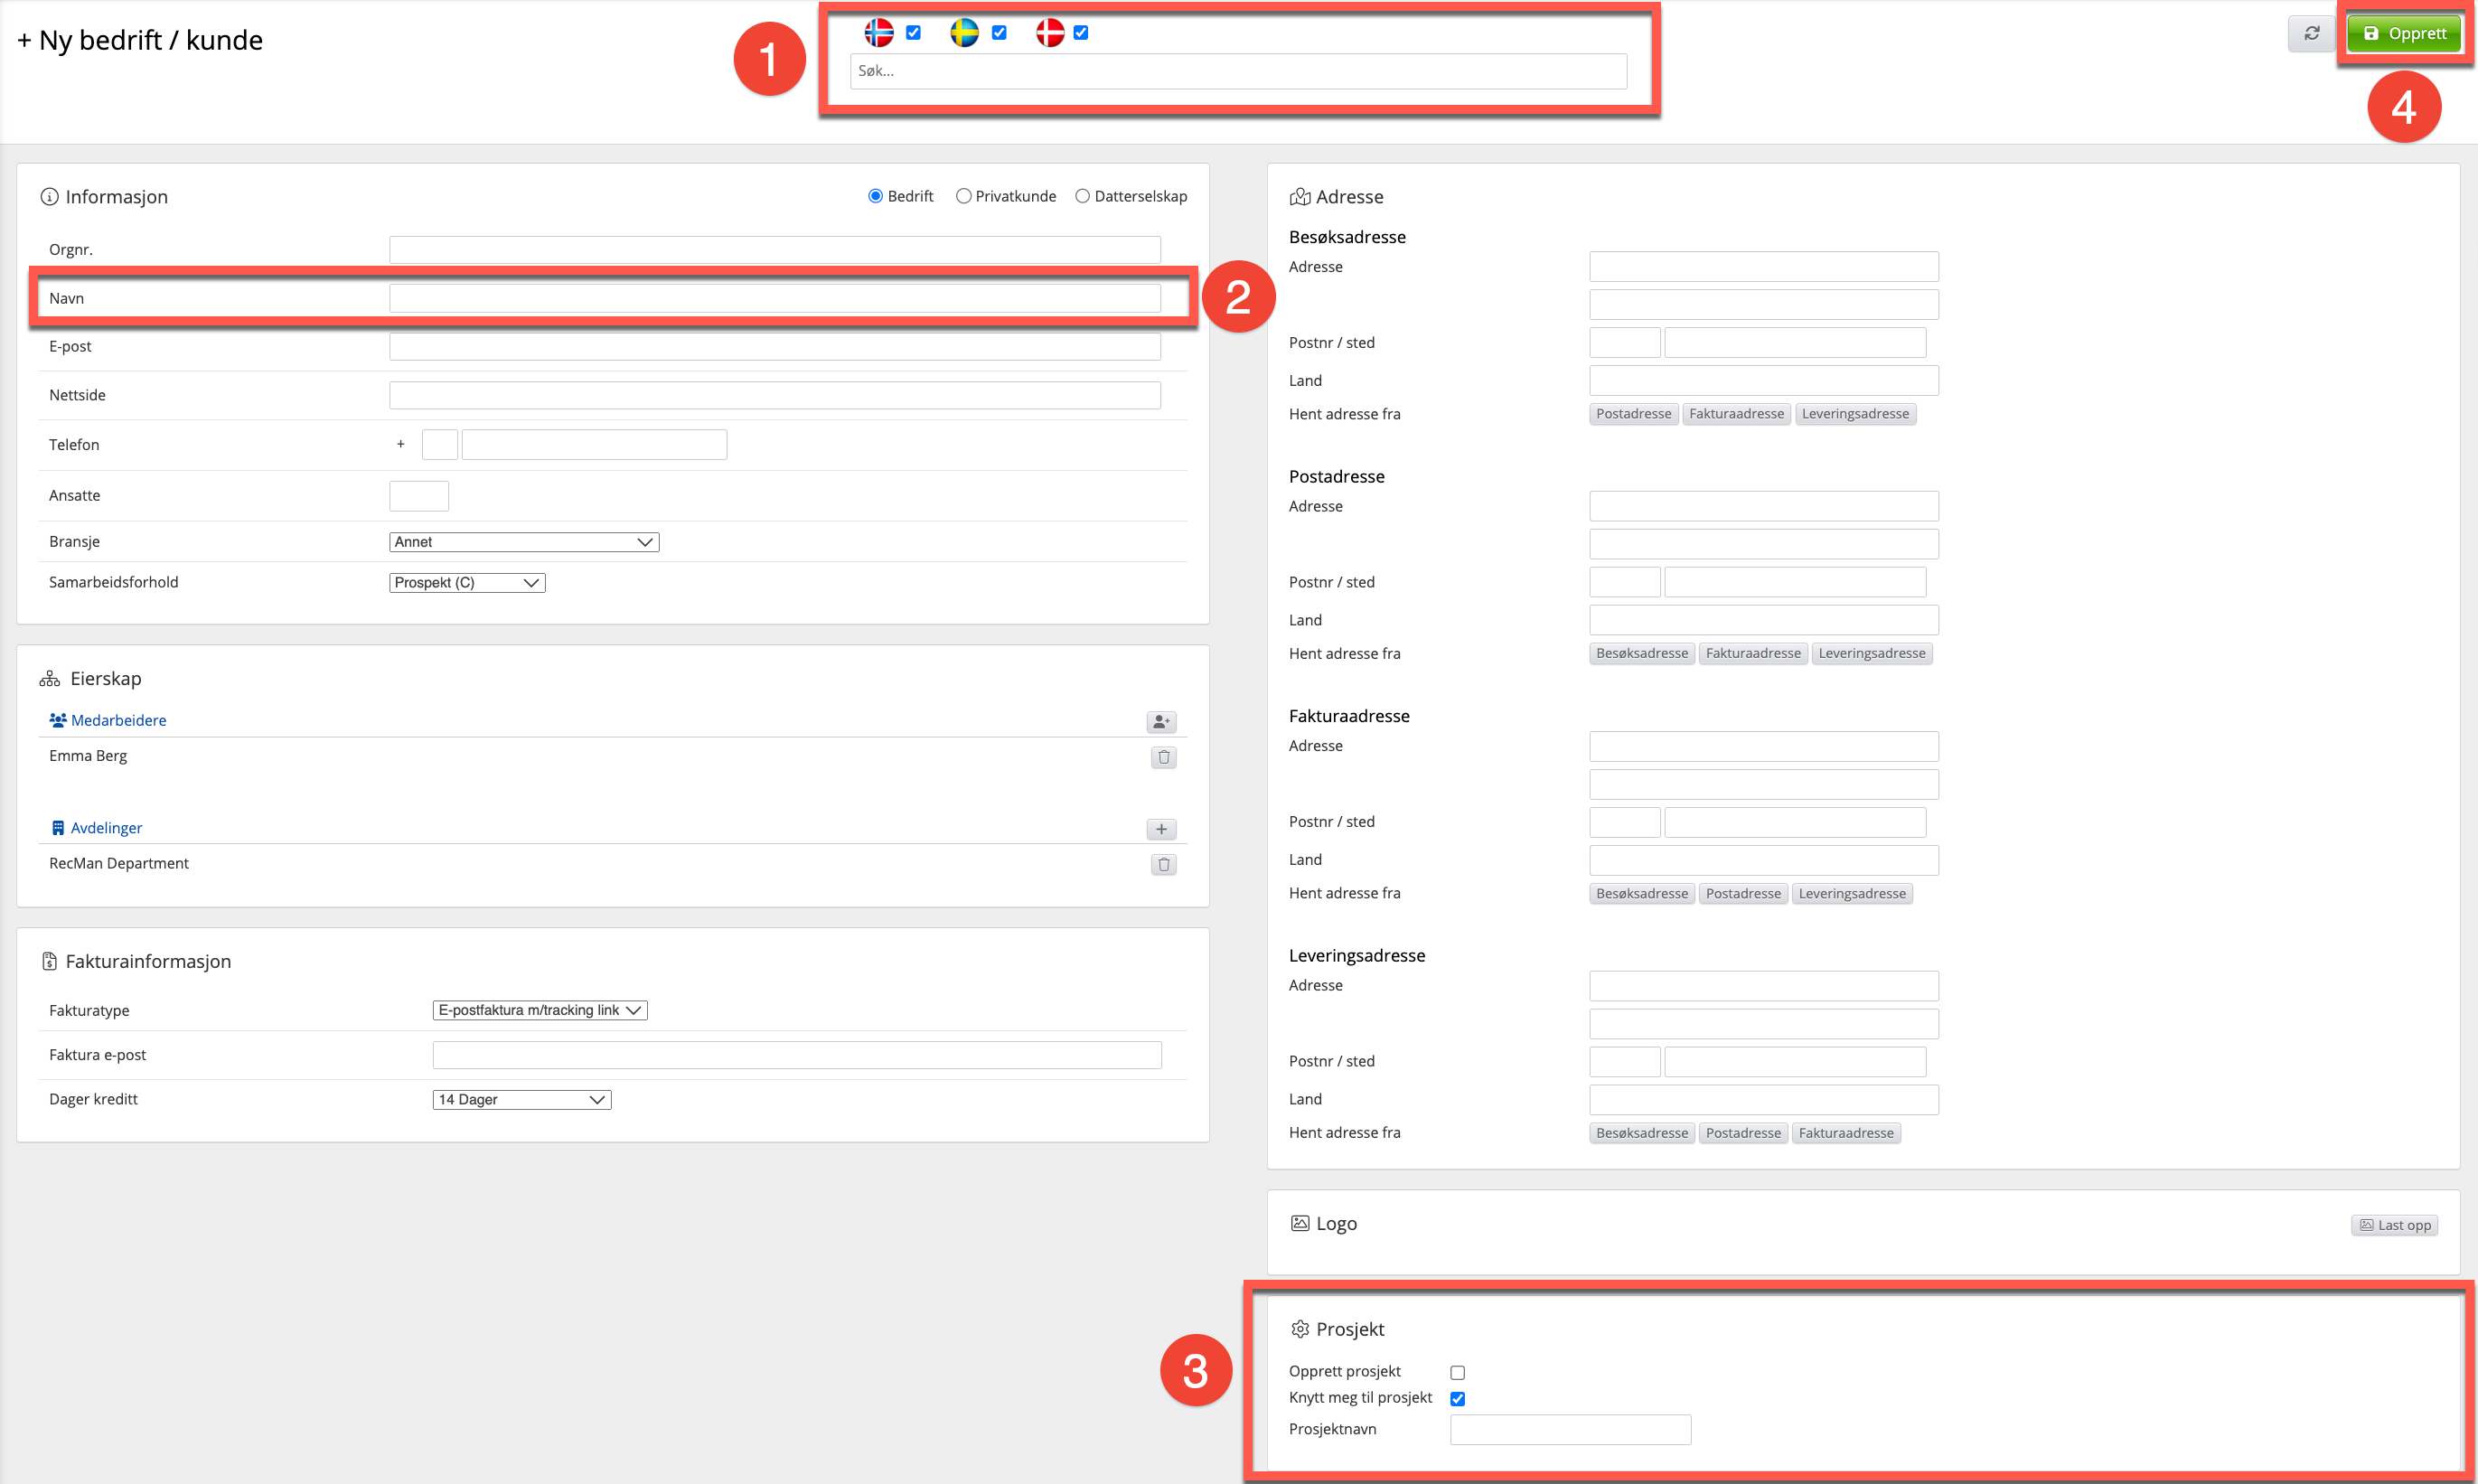
Task: Click the Besøksadresse Land field
Action: pos(1764,381)
